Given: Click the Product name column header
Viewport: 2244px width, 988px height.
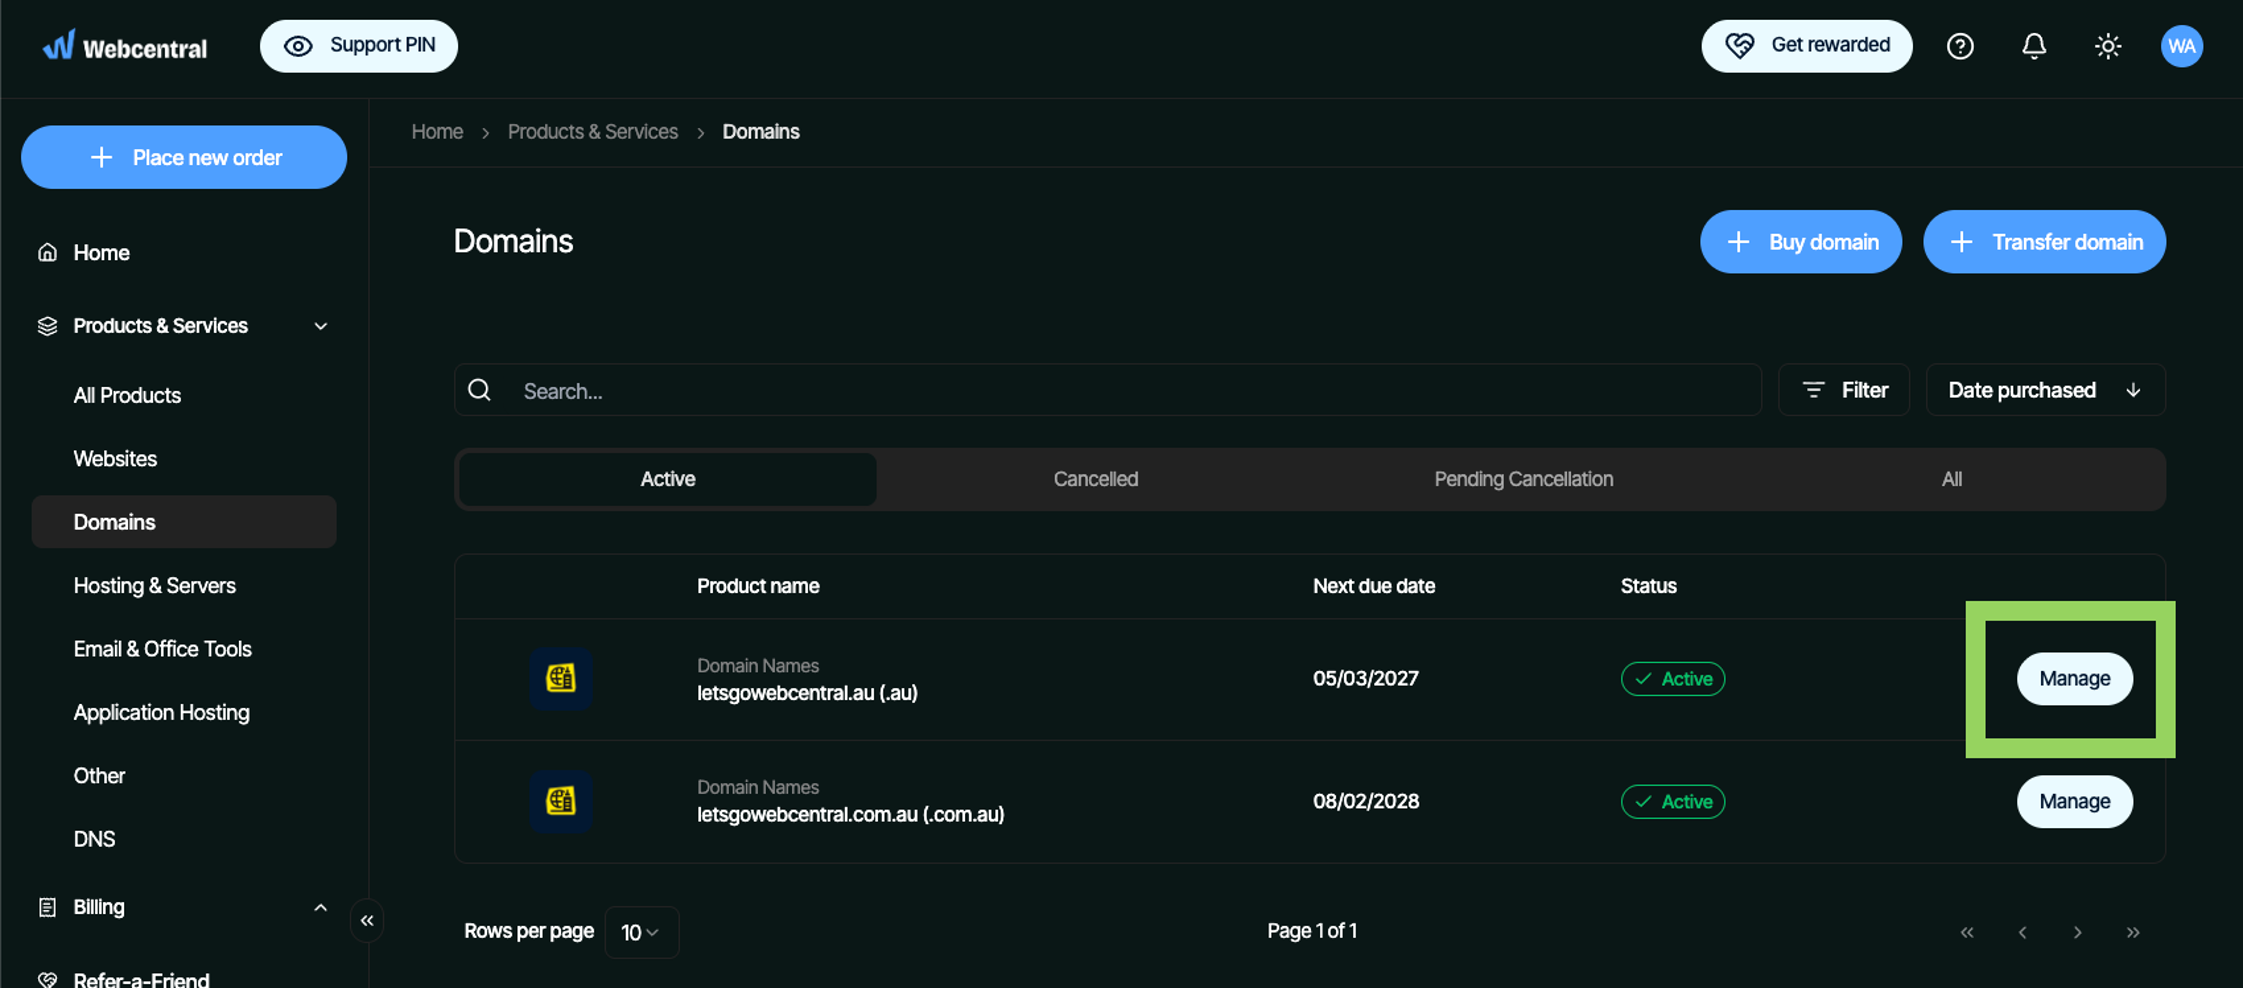Looking at the screenshot, I should pos(758,586).
